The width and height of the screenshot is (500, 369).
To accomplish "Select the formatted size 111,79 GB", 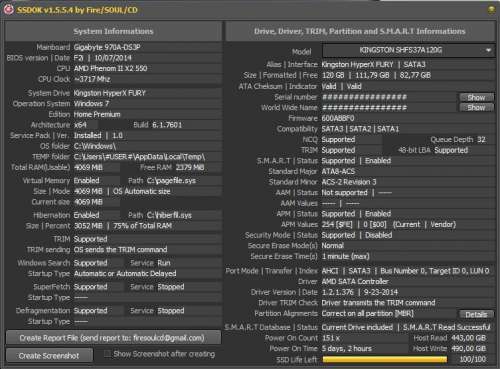I will [372, 75].
